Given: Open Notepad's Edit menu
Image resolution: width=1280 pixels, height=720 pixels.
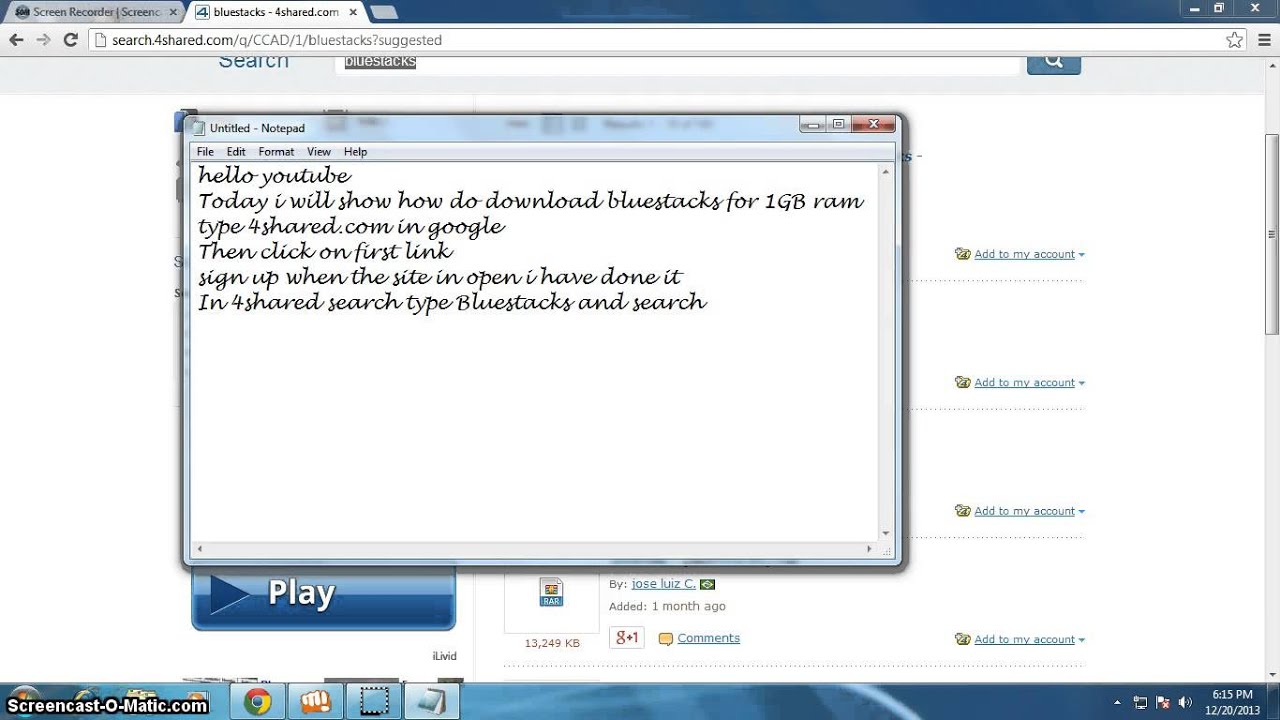Looking at the screenshot, I should pyautogui.click(x=236, y=152).
